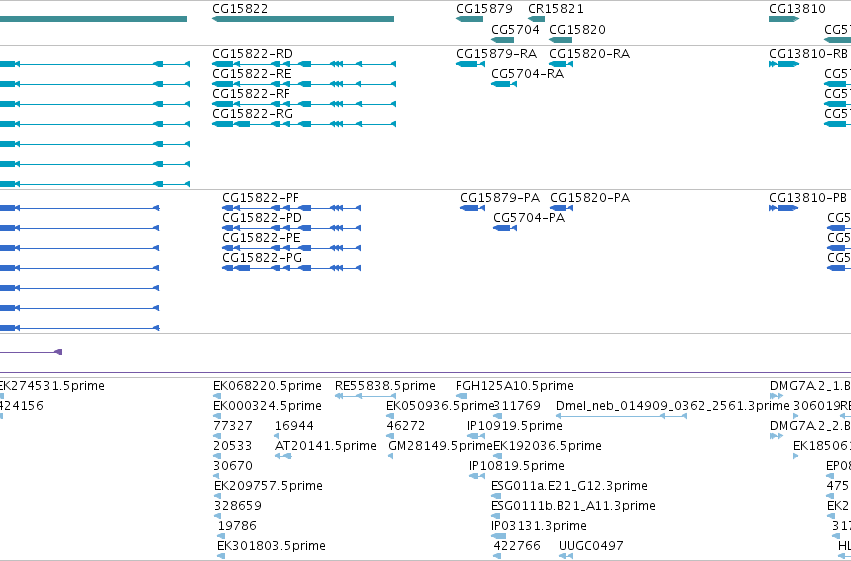
Task: Select protein CG15822-PE
Action: tap(291, 248)
